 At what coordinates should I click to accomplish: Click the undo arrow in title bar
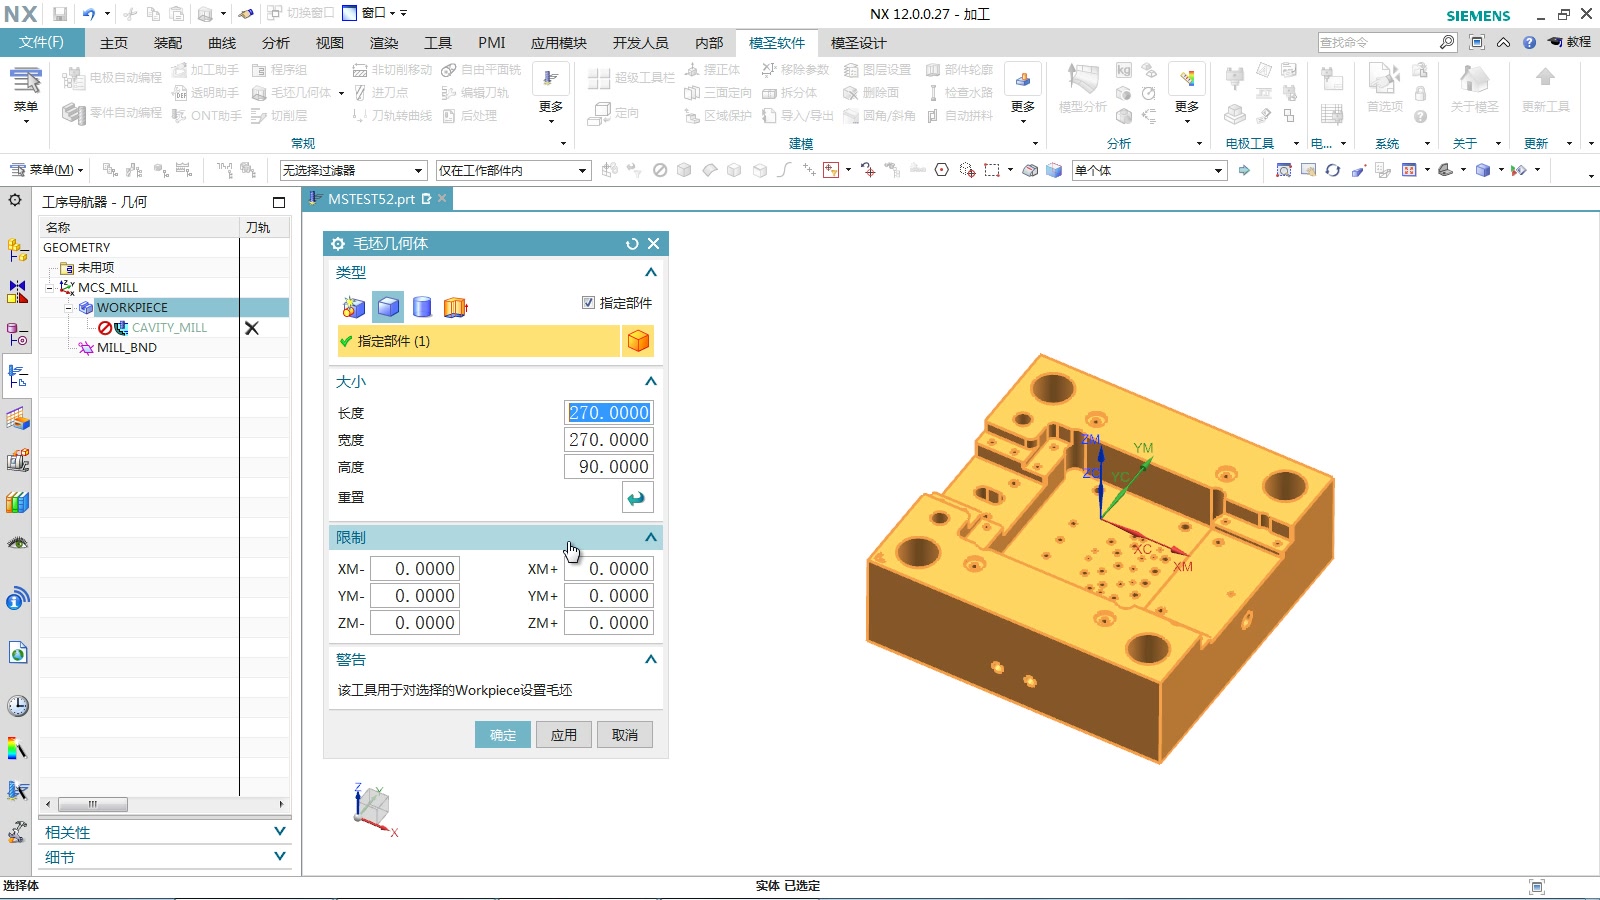point(88,14)
